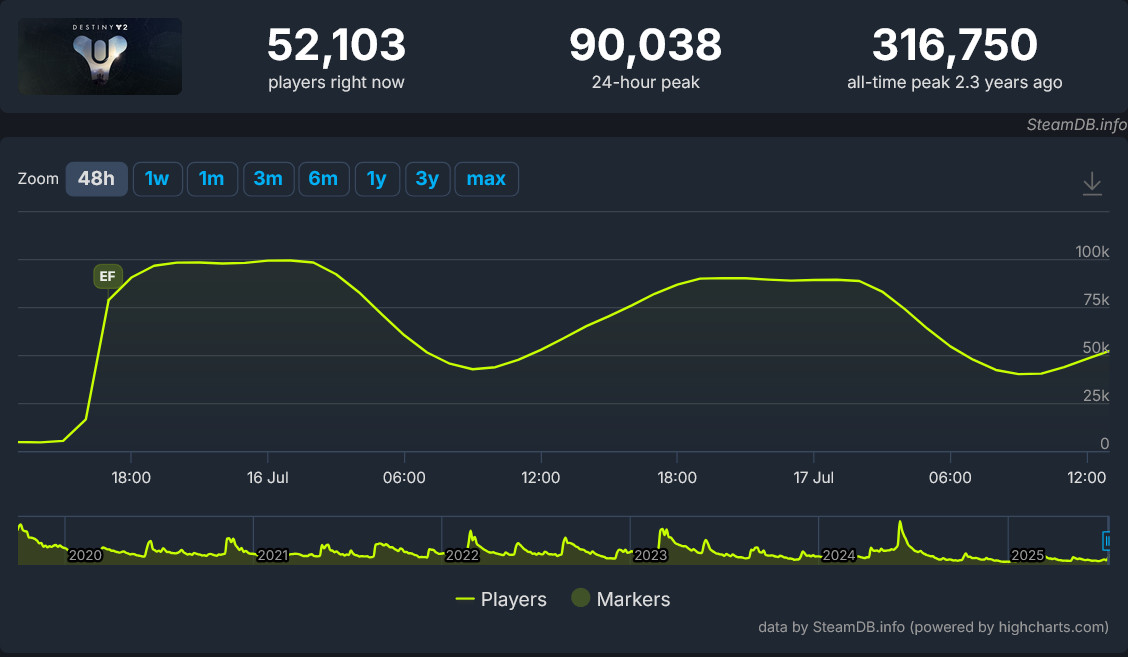Screen dimensions: 1128x657
Task: Click the 16 Jul axis label
Action: pos(268,478)
